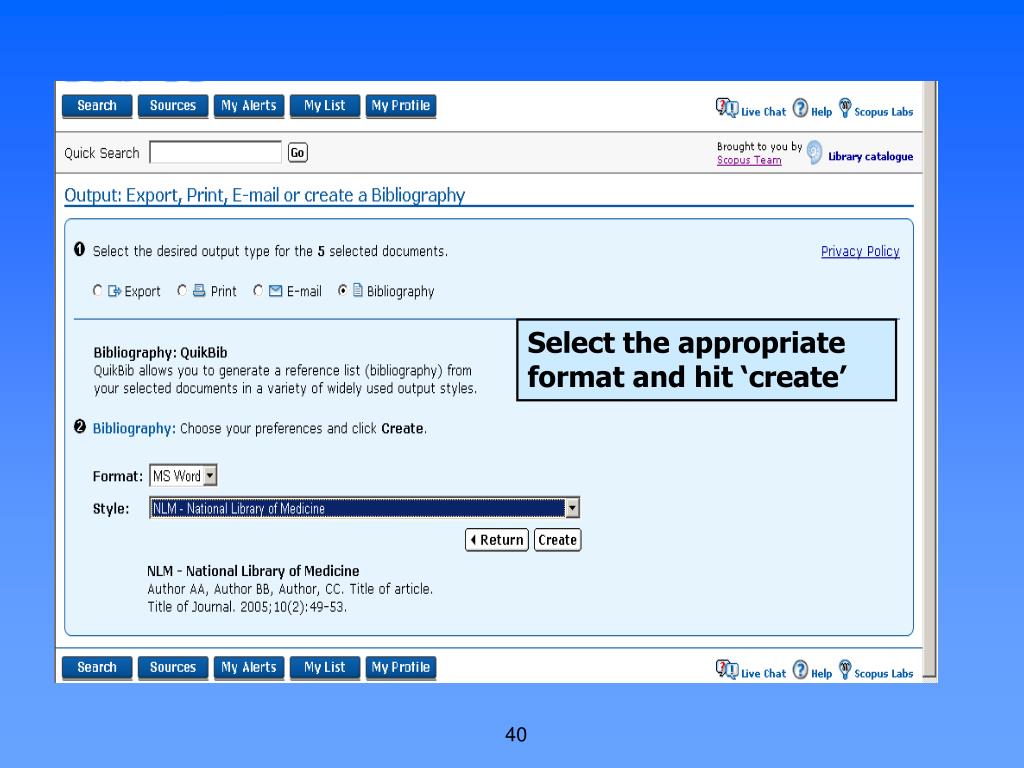Click the Return button

pyautogui.click(x=496, y=540)
